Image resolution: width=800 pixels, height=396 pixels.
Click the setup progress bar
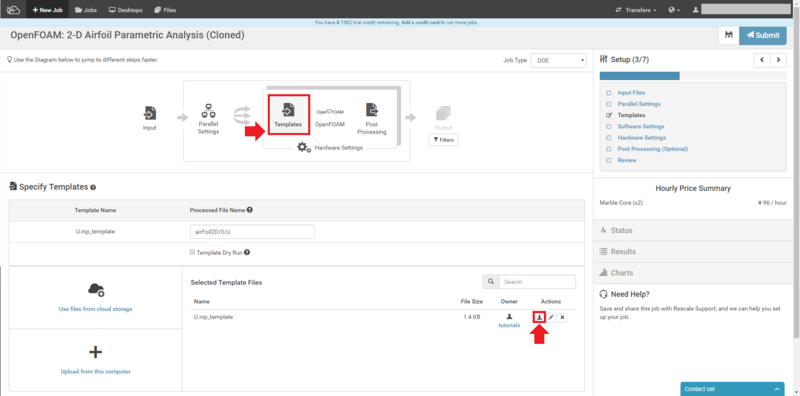click(693, 76)
